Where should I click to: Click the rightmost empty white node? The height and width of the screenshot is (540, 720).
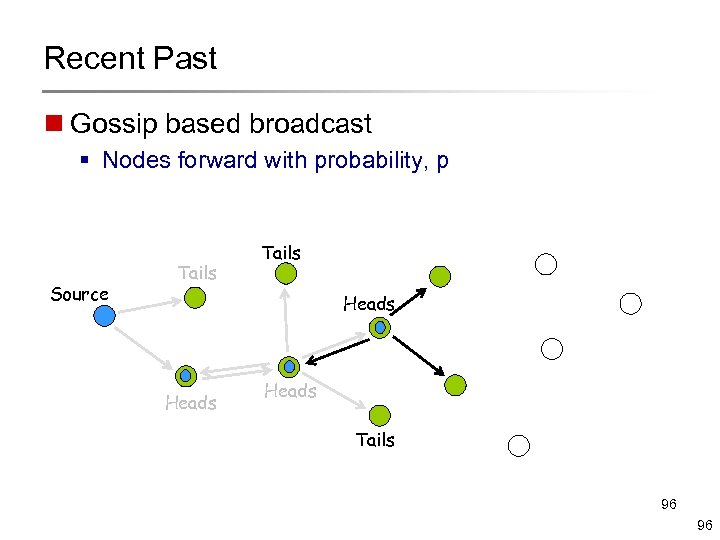tap(630, 303)
